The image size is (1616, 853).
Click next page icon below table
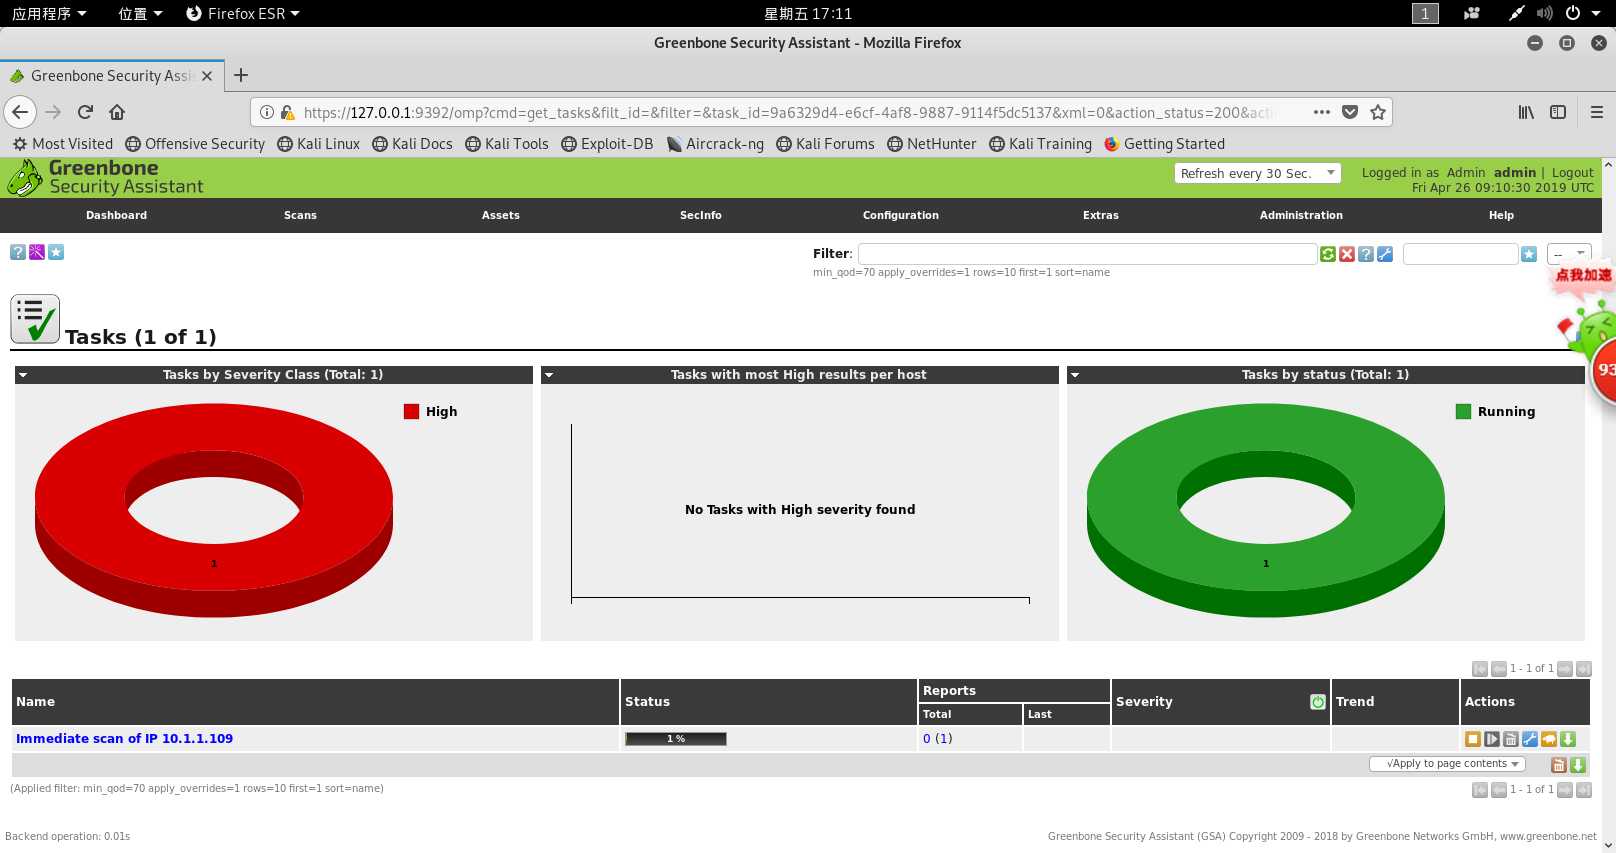coord(1565,790)
